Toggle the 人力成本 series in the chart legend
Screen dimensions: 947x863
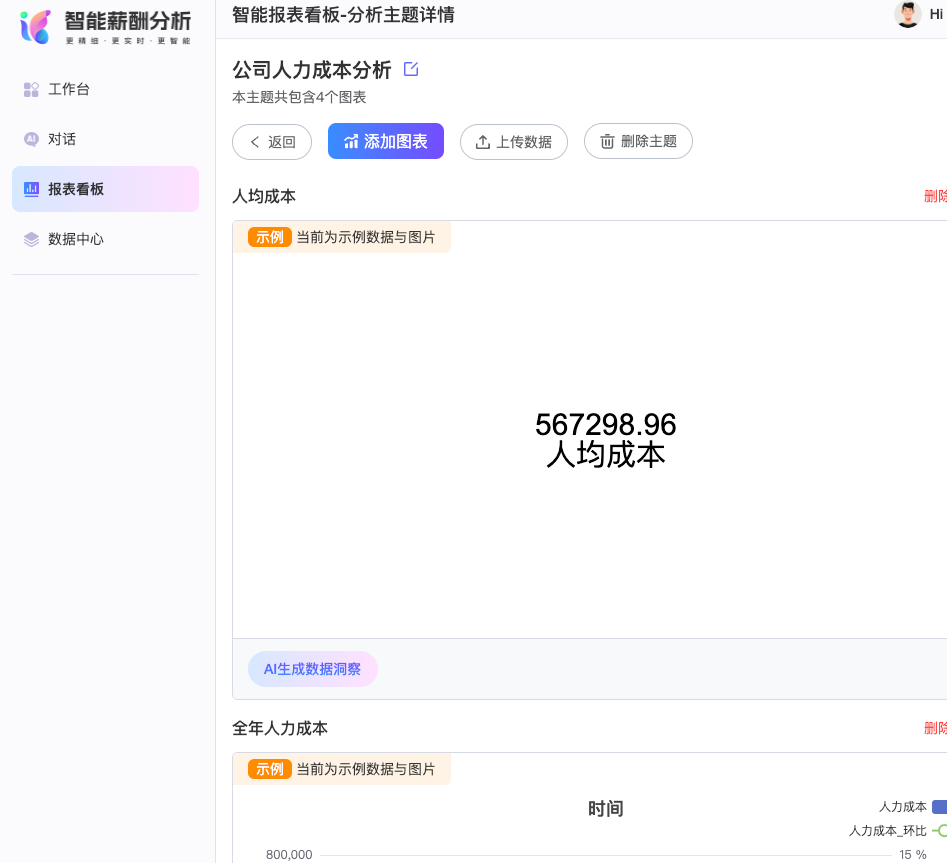pos(904,807)
